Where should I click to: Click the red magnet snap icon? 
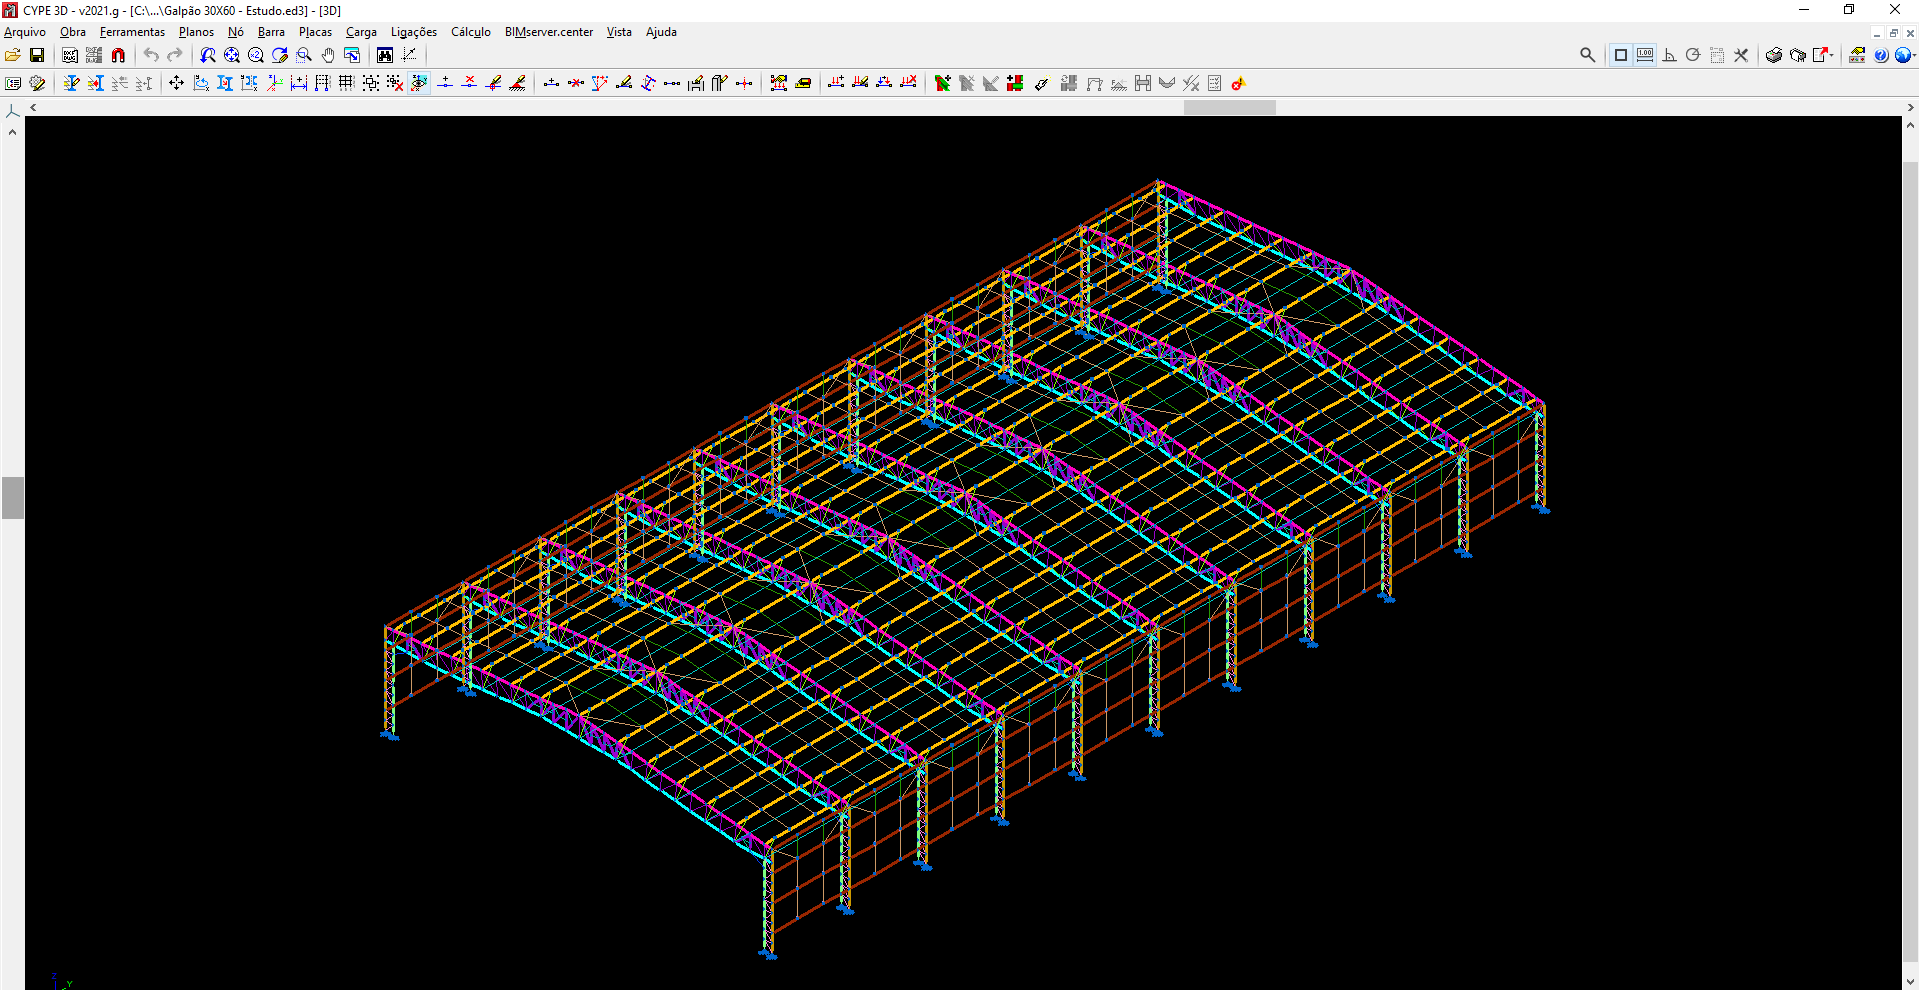[118, 55]
